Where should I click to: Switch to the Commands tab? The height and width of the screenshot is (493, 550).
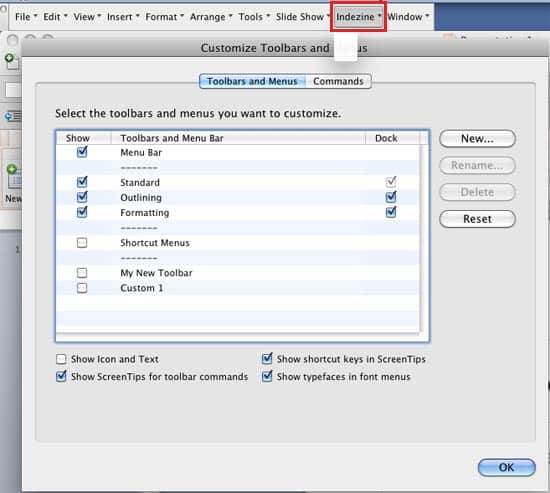[x=338, y=81]
